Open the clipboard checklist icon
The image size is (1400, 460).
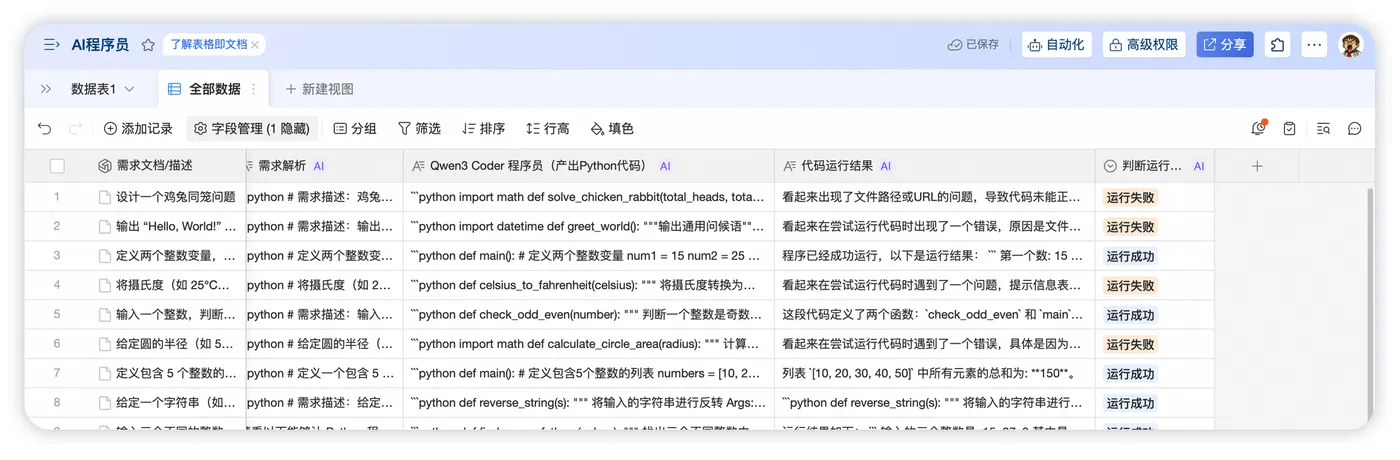pos(1290,129)
